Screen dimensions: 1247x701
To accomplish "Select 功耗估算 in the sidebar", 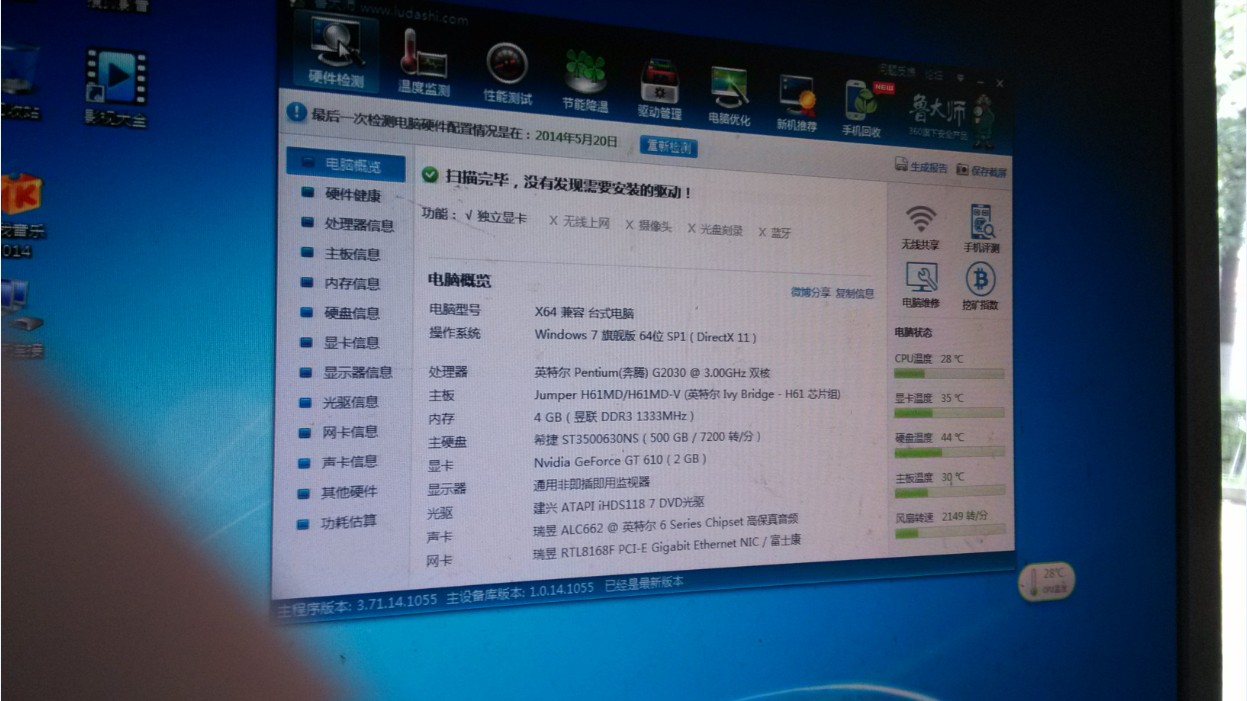I will [346, 523].
